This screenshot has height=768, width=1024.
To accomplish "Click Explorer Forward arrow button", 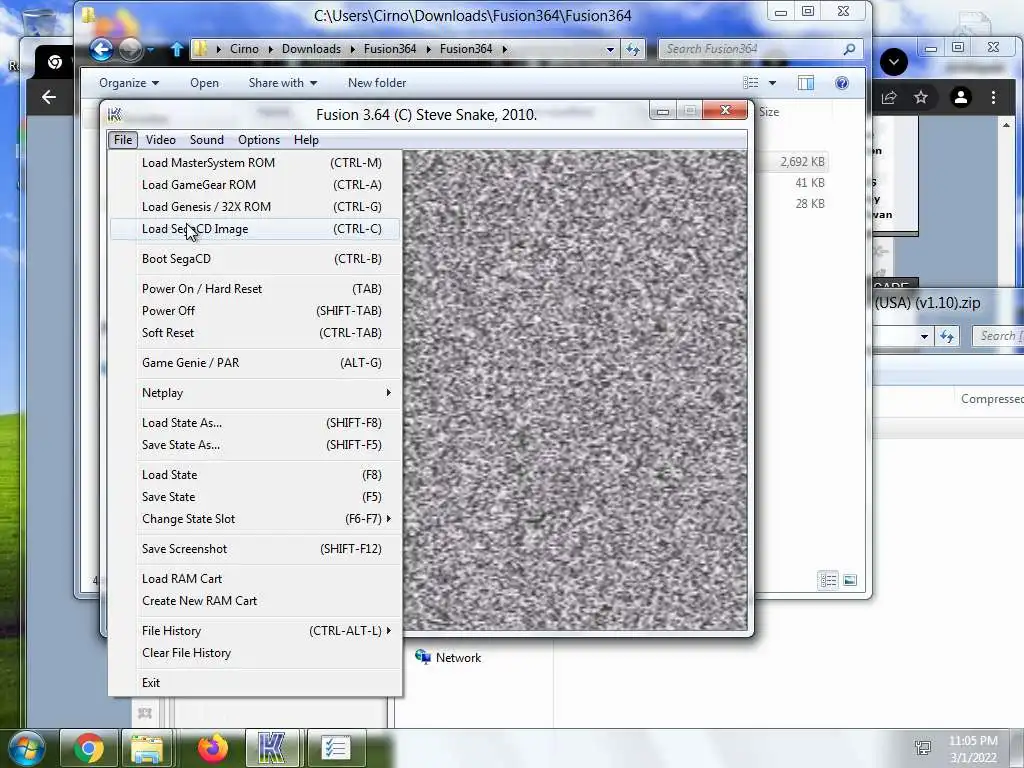I will click(x=131, y=49).
